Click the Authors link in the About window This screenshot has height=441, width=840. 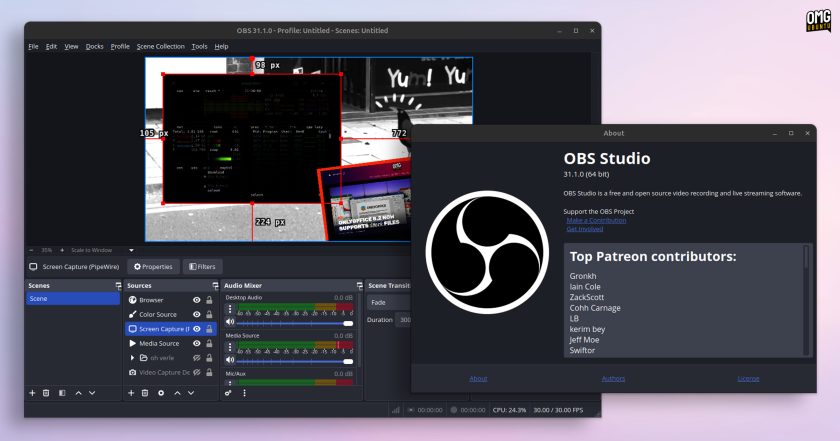tap(613, 378)
